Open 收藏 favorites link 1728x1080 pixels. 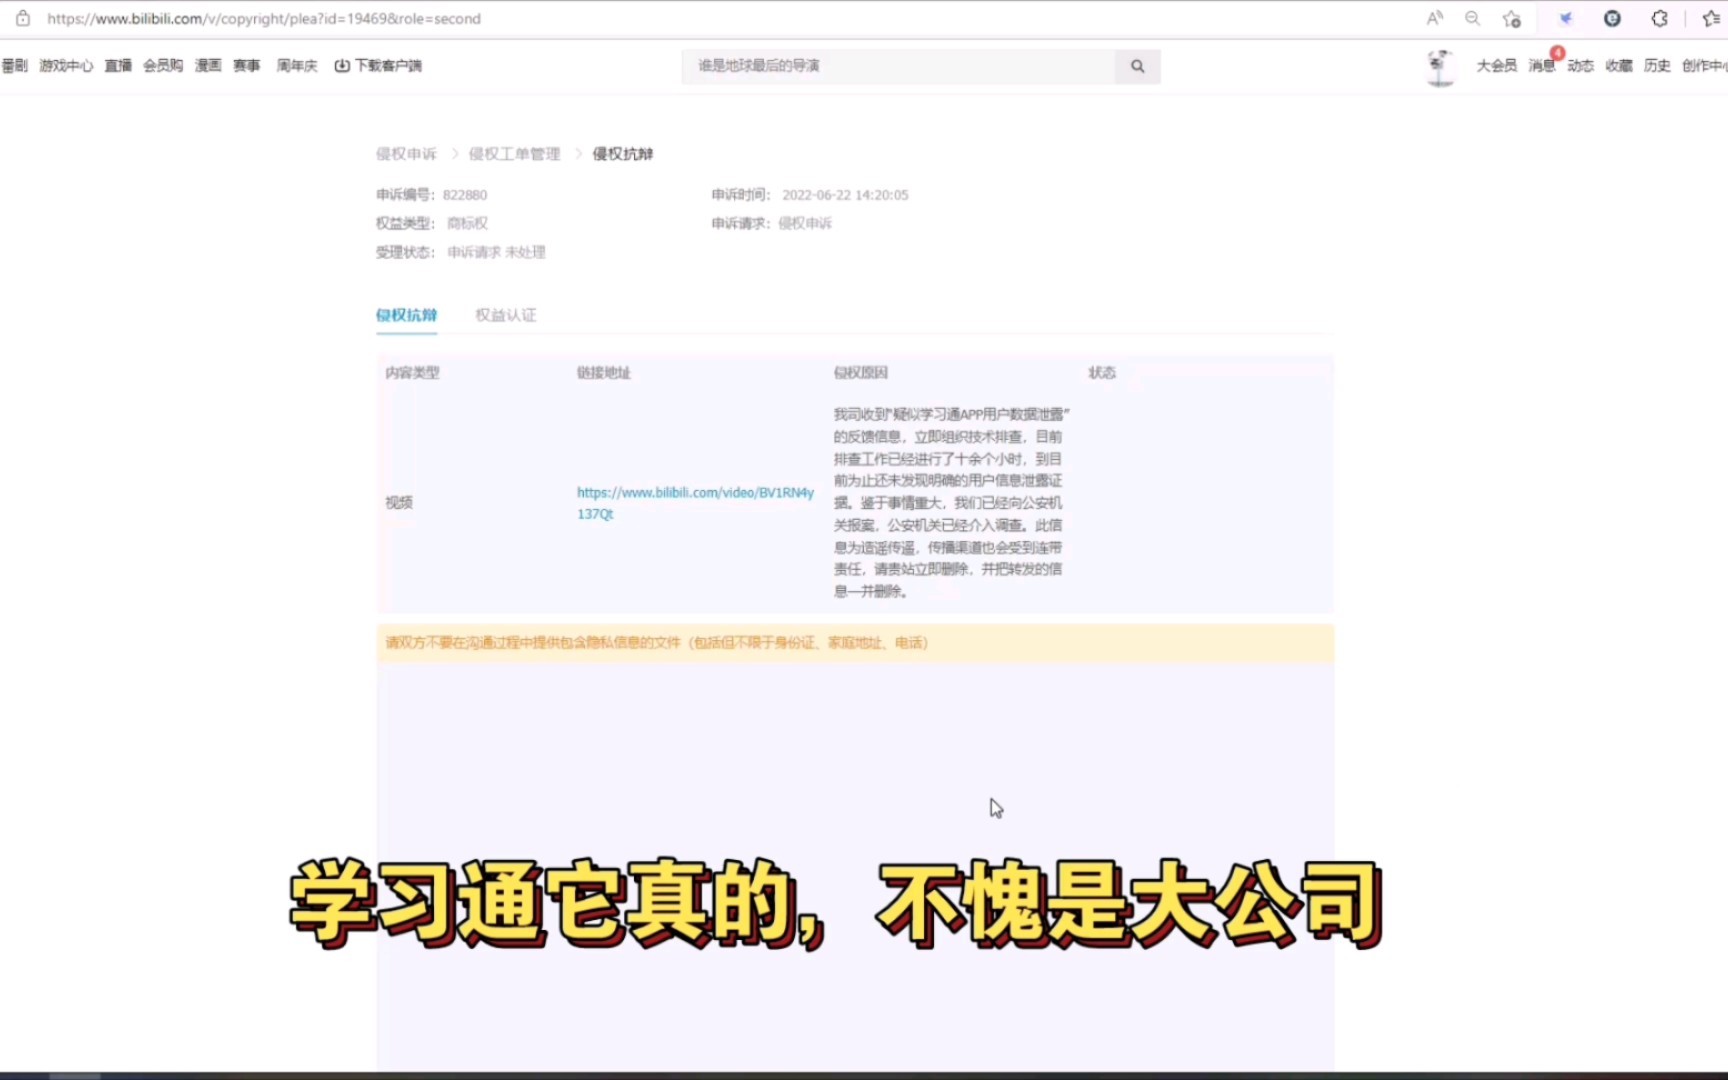click(1619, 65)
